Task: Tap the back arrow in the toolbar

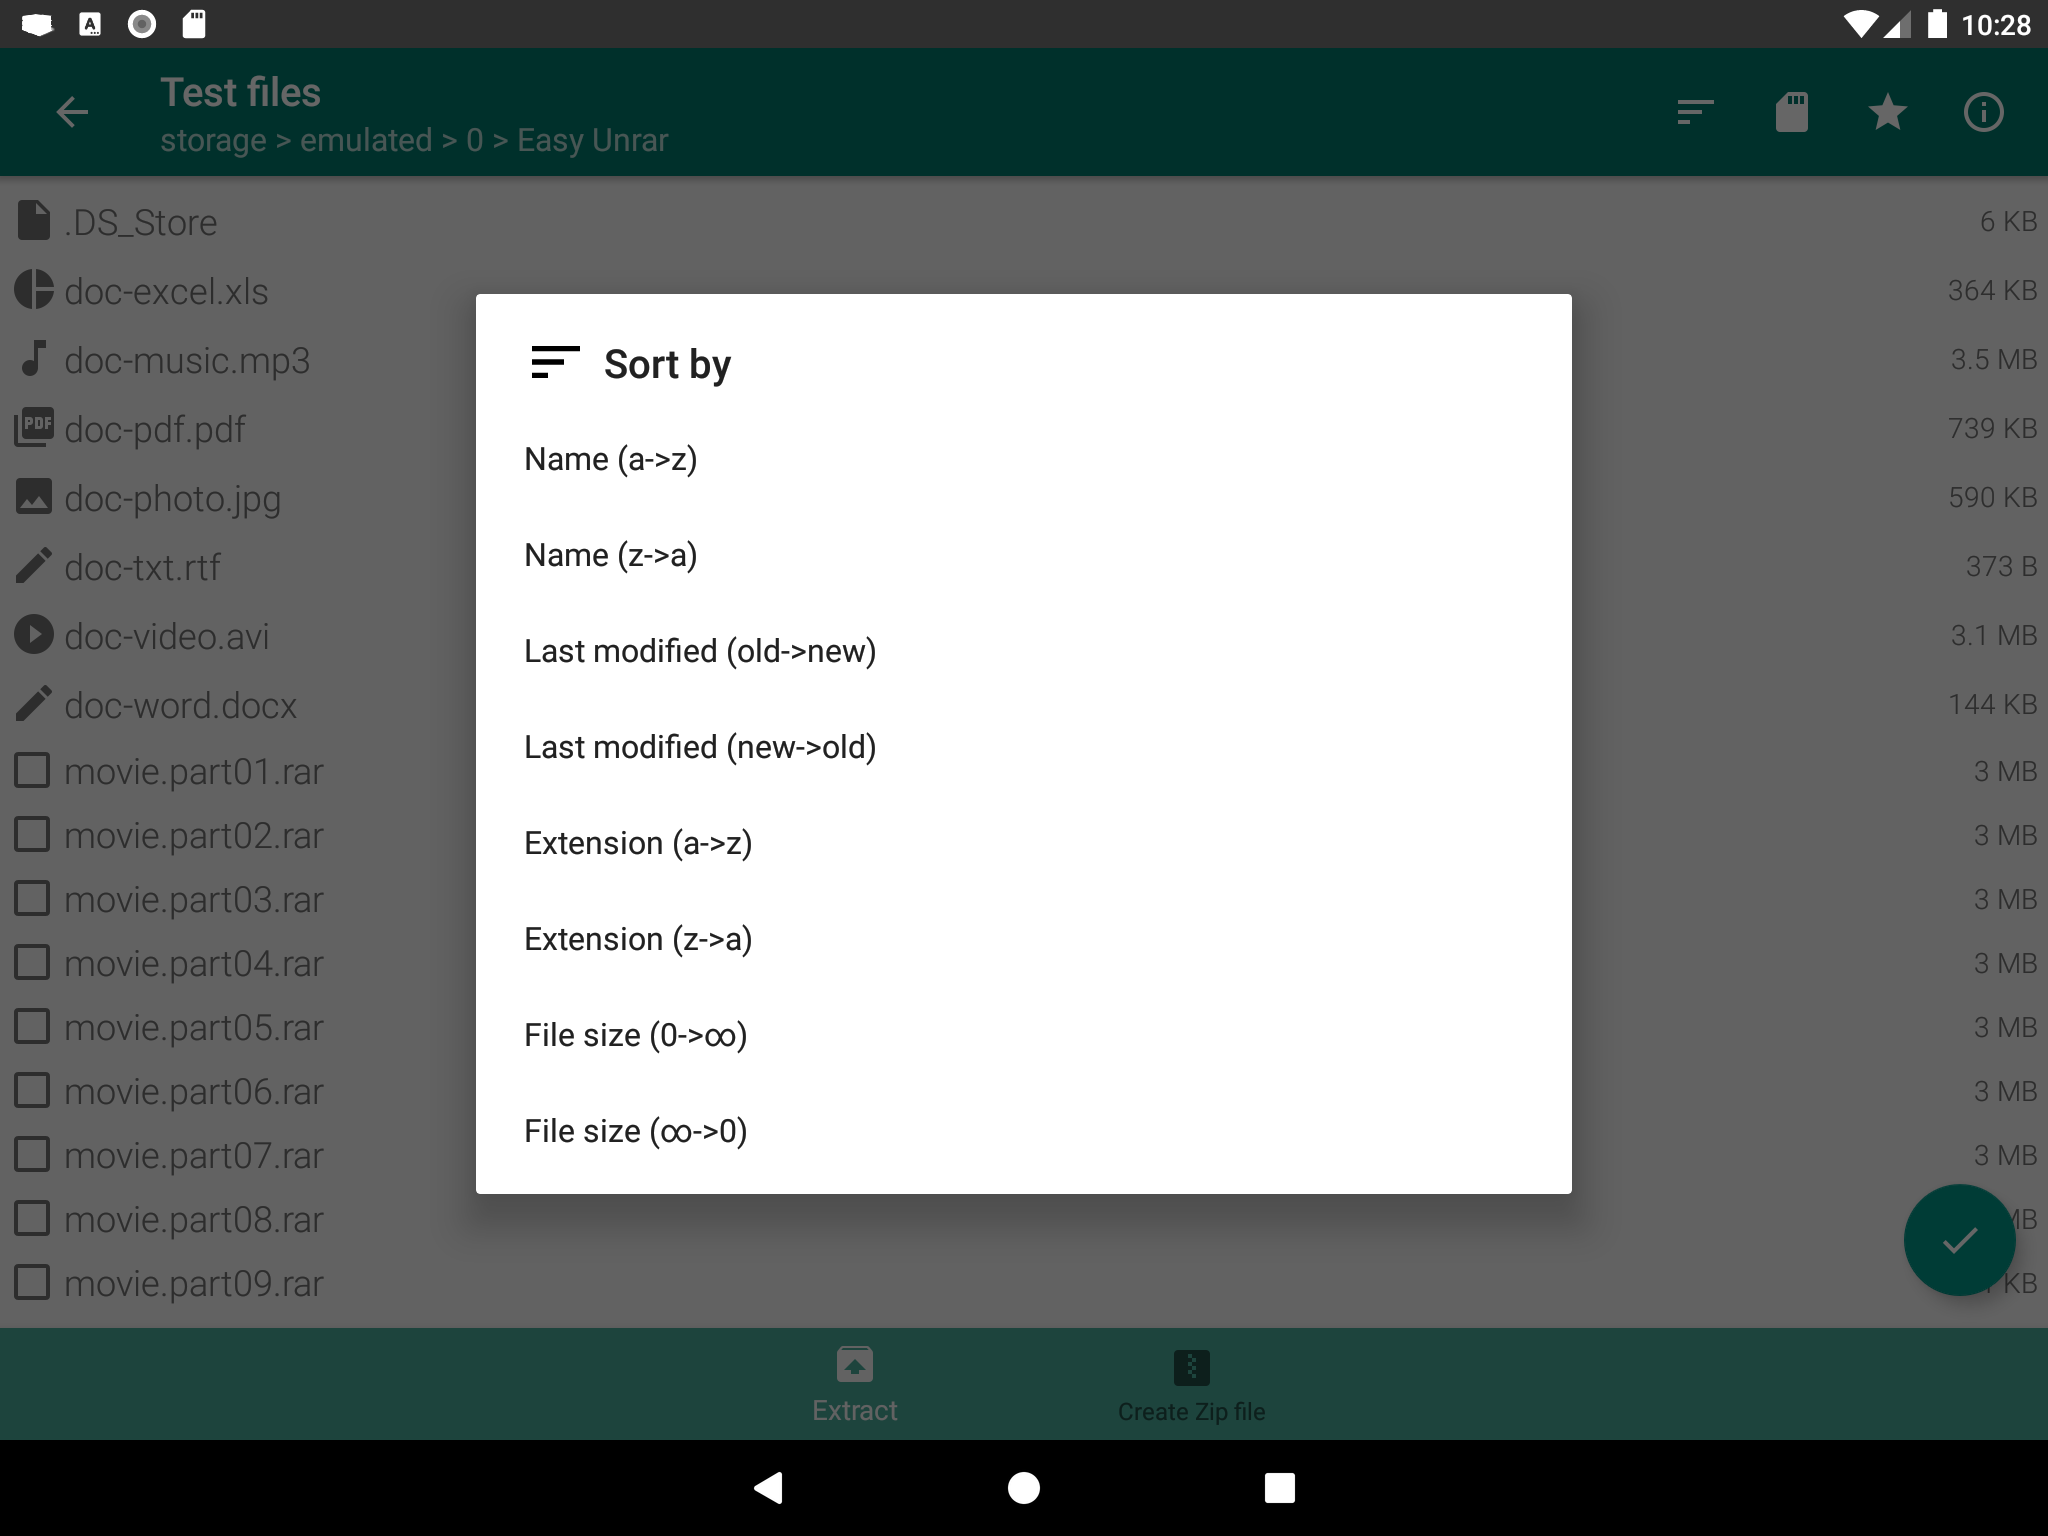Action: click(x=72, y=112)
